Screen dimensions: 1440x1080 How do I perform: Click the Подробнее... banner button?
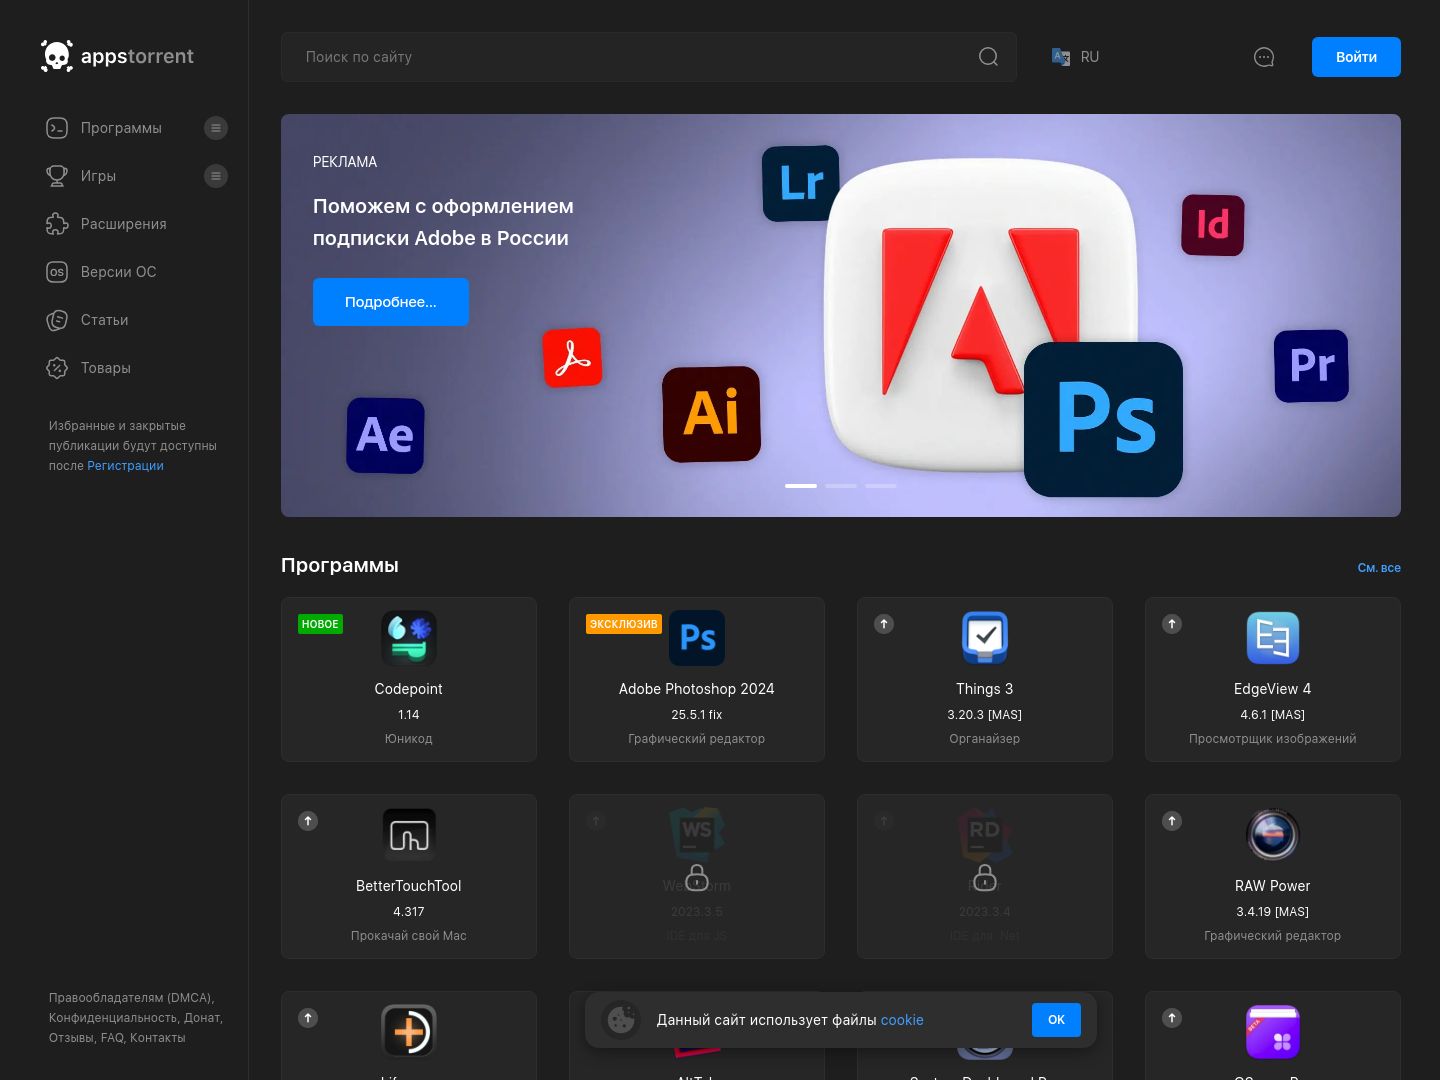click(x=391, y=302)
